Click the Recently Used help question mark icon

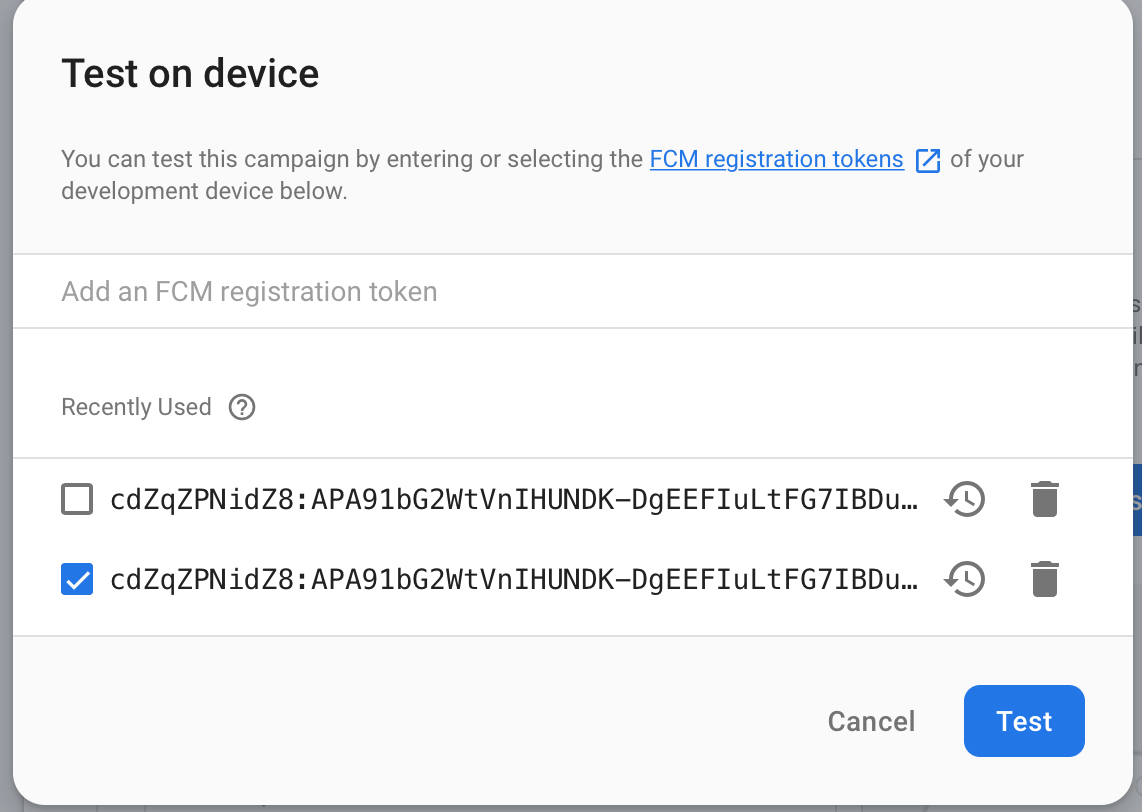click(x=242, y=408)
